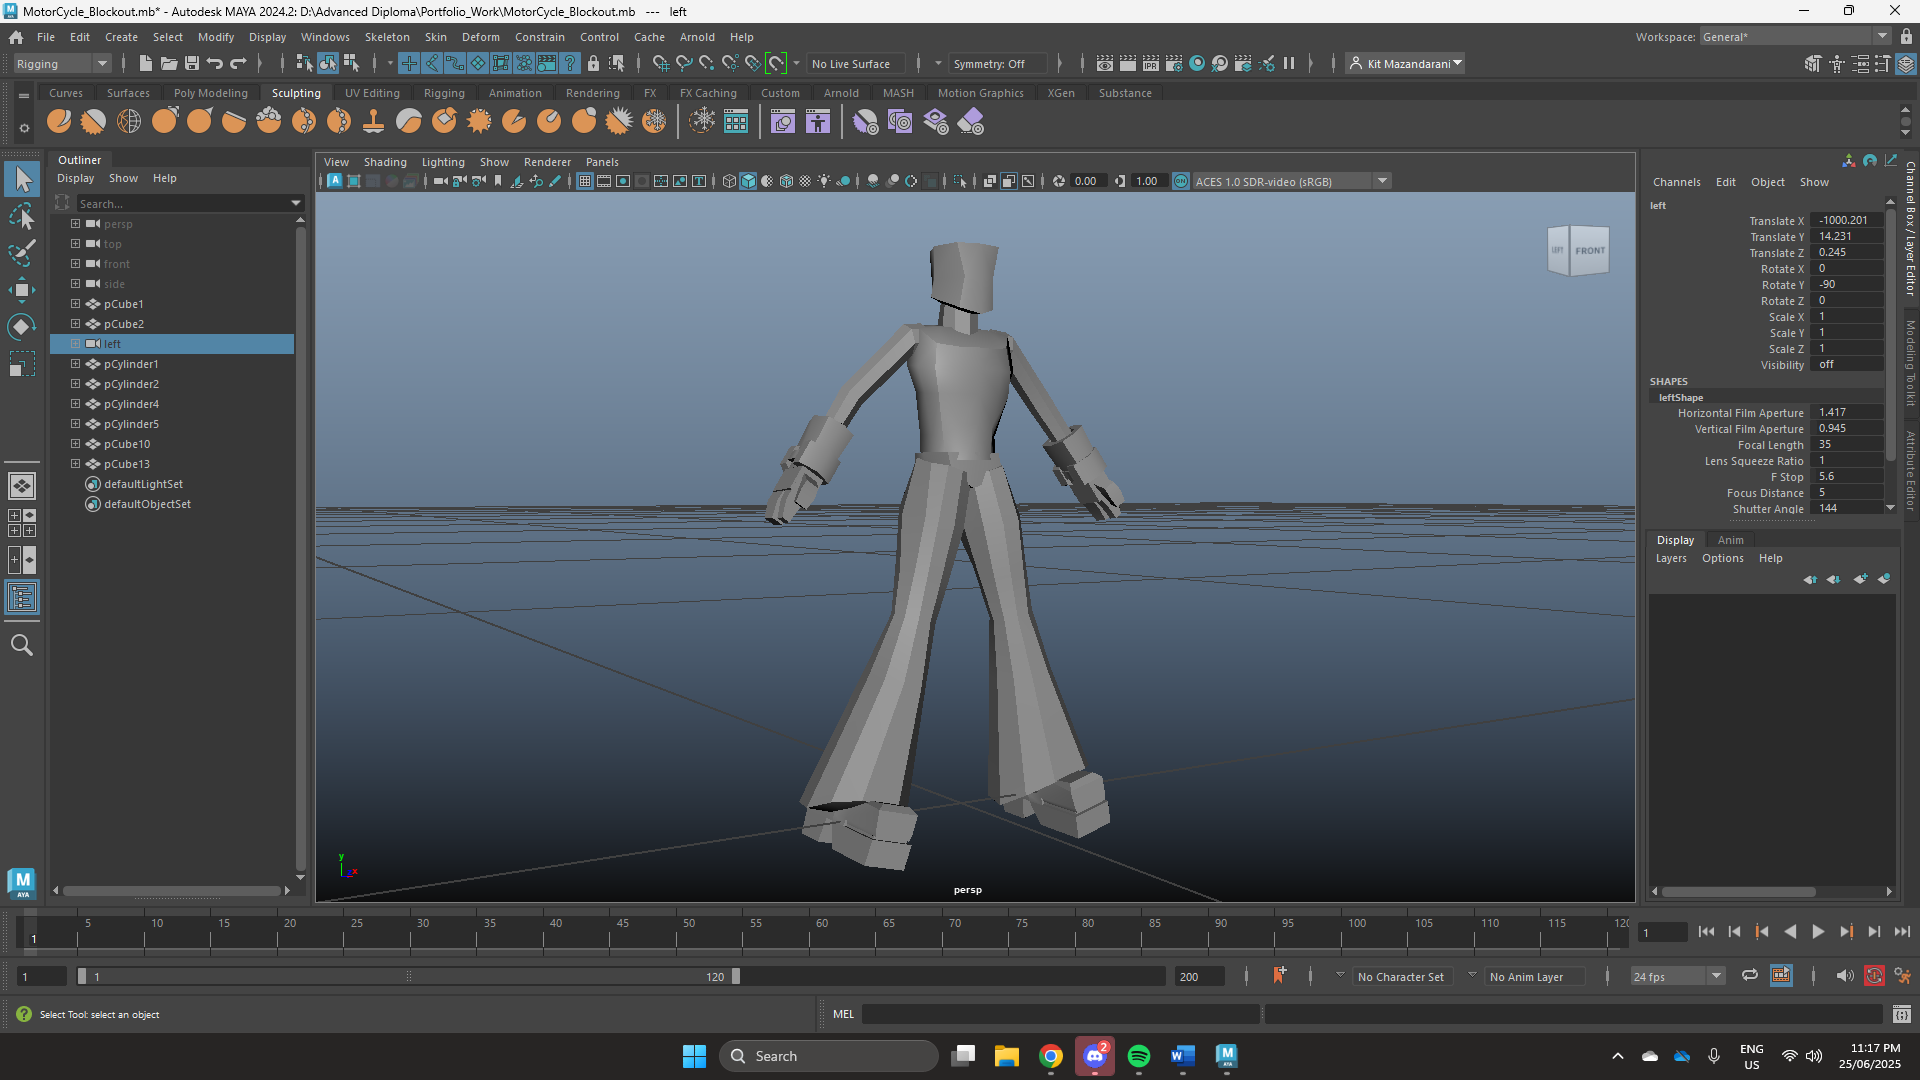Expand the pCube1 node
1920x1080 pixels.
pyautogui.click(x=75, y=304)
